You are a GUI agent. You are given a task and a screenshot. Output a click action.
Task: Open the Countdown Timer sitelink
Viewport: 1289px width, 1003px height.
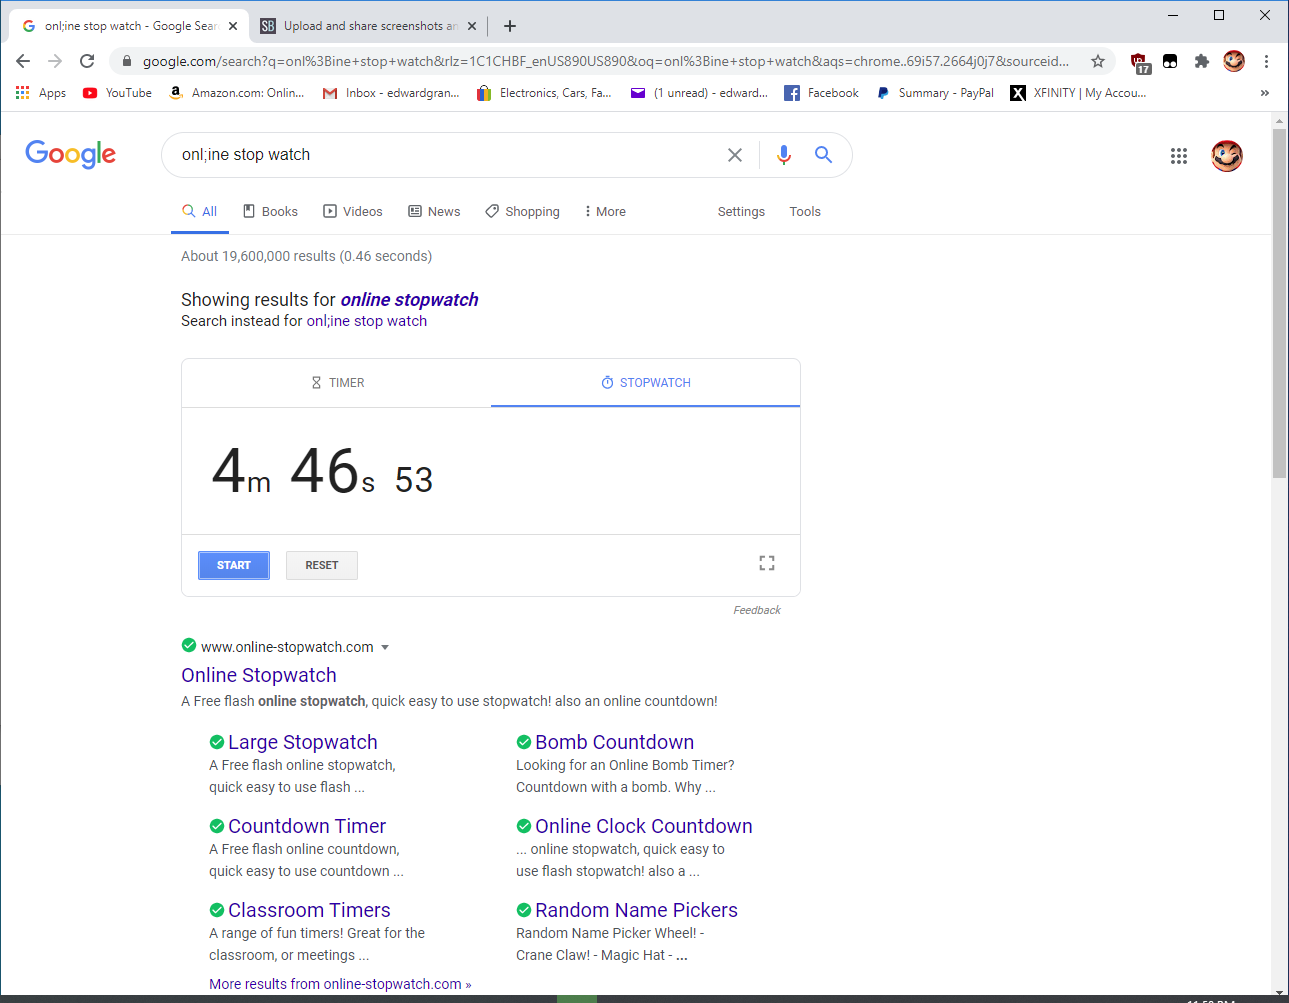pyautogui.click(x=307, y=826)
